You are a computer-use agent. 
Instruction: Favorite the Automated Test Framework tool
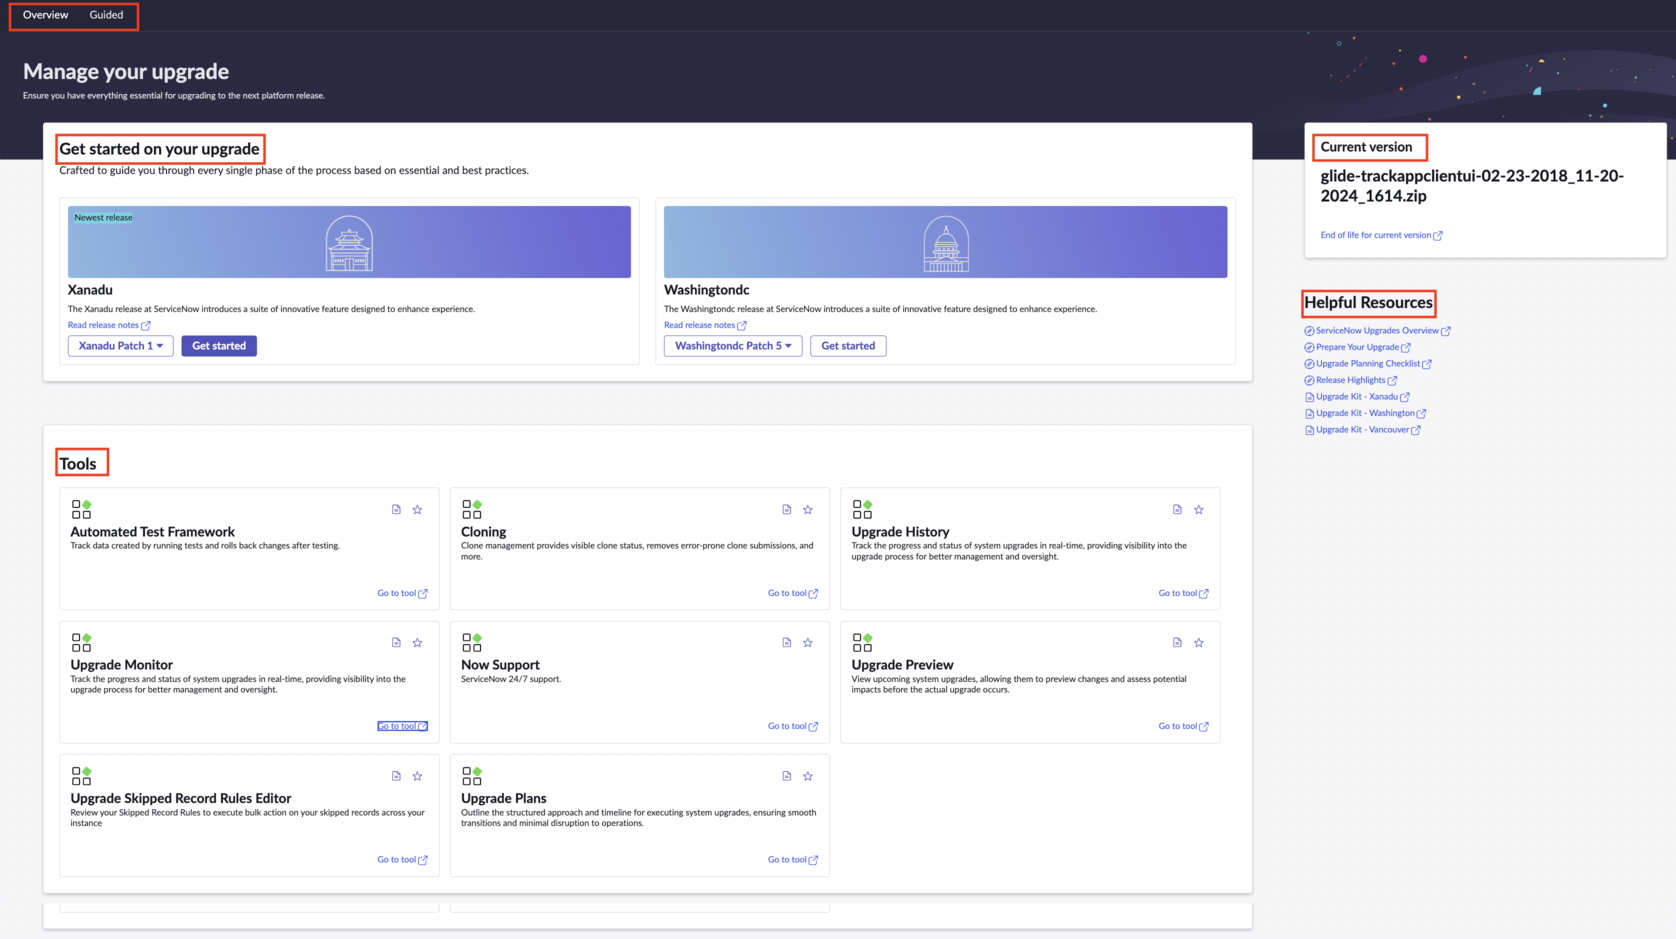click(x=418, y=510)
